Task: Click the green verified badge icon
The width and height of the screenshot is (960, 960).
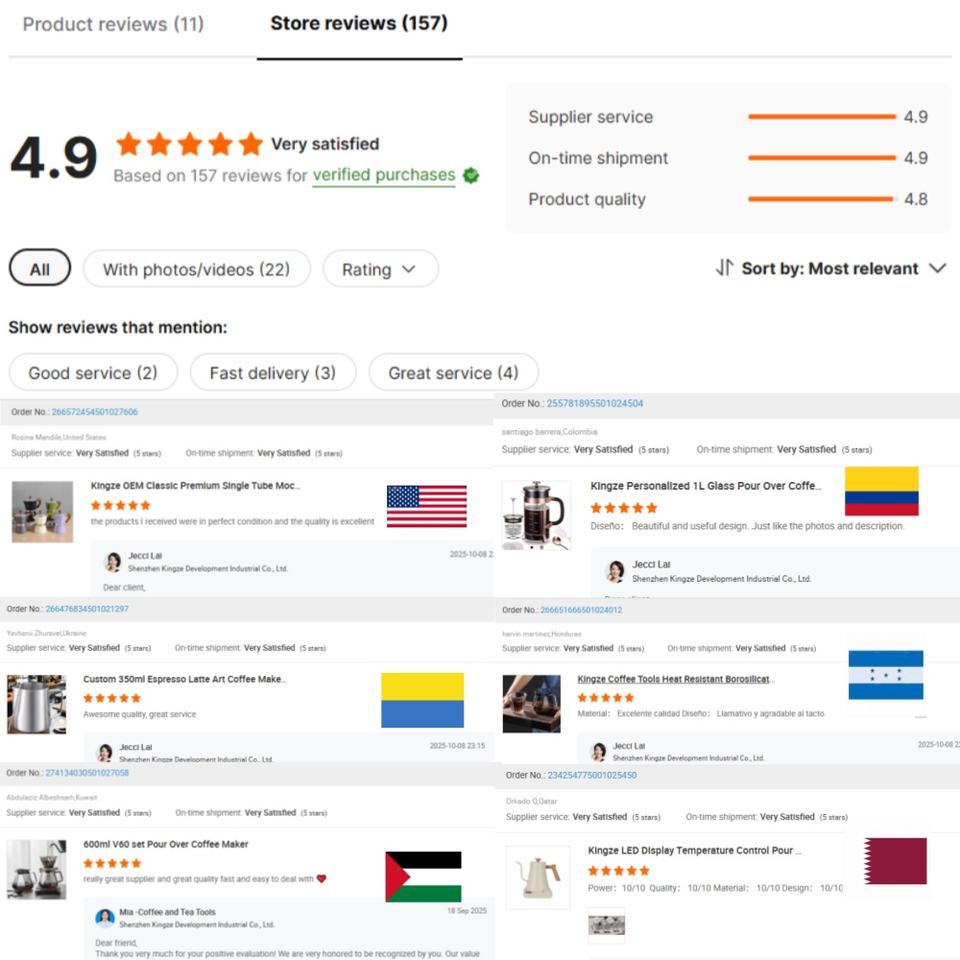Action: click(x=471, y=176)
